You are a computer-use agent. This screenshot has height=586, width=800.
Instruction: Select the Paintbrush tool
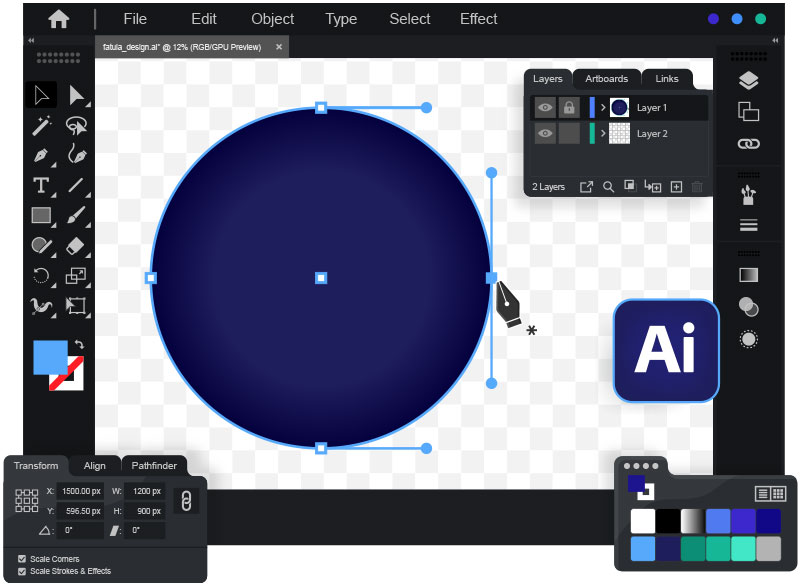76,215
